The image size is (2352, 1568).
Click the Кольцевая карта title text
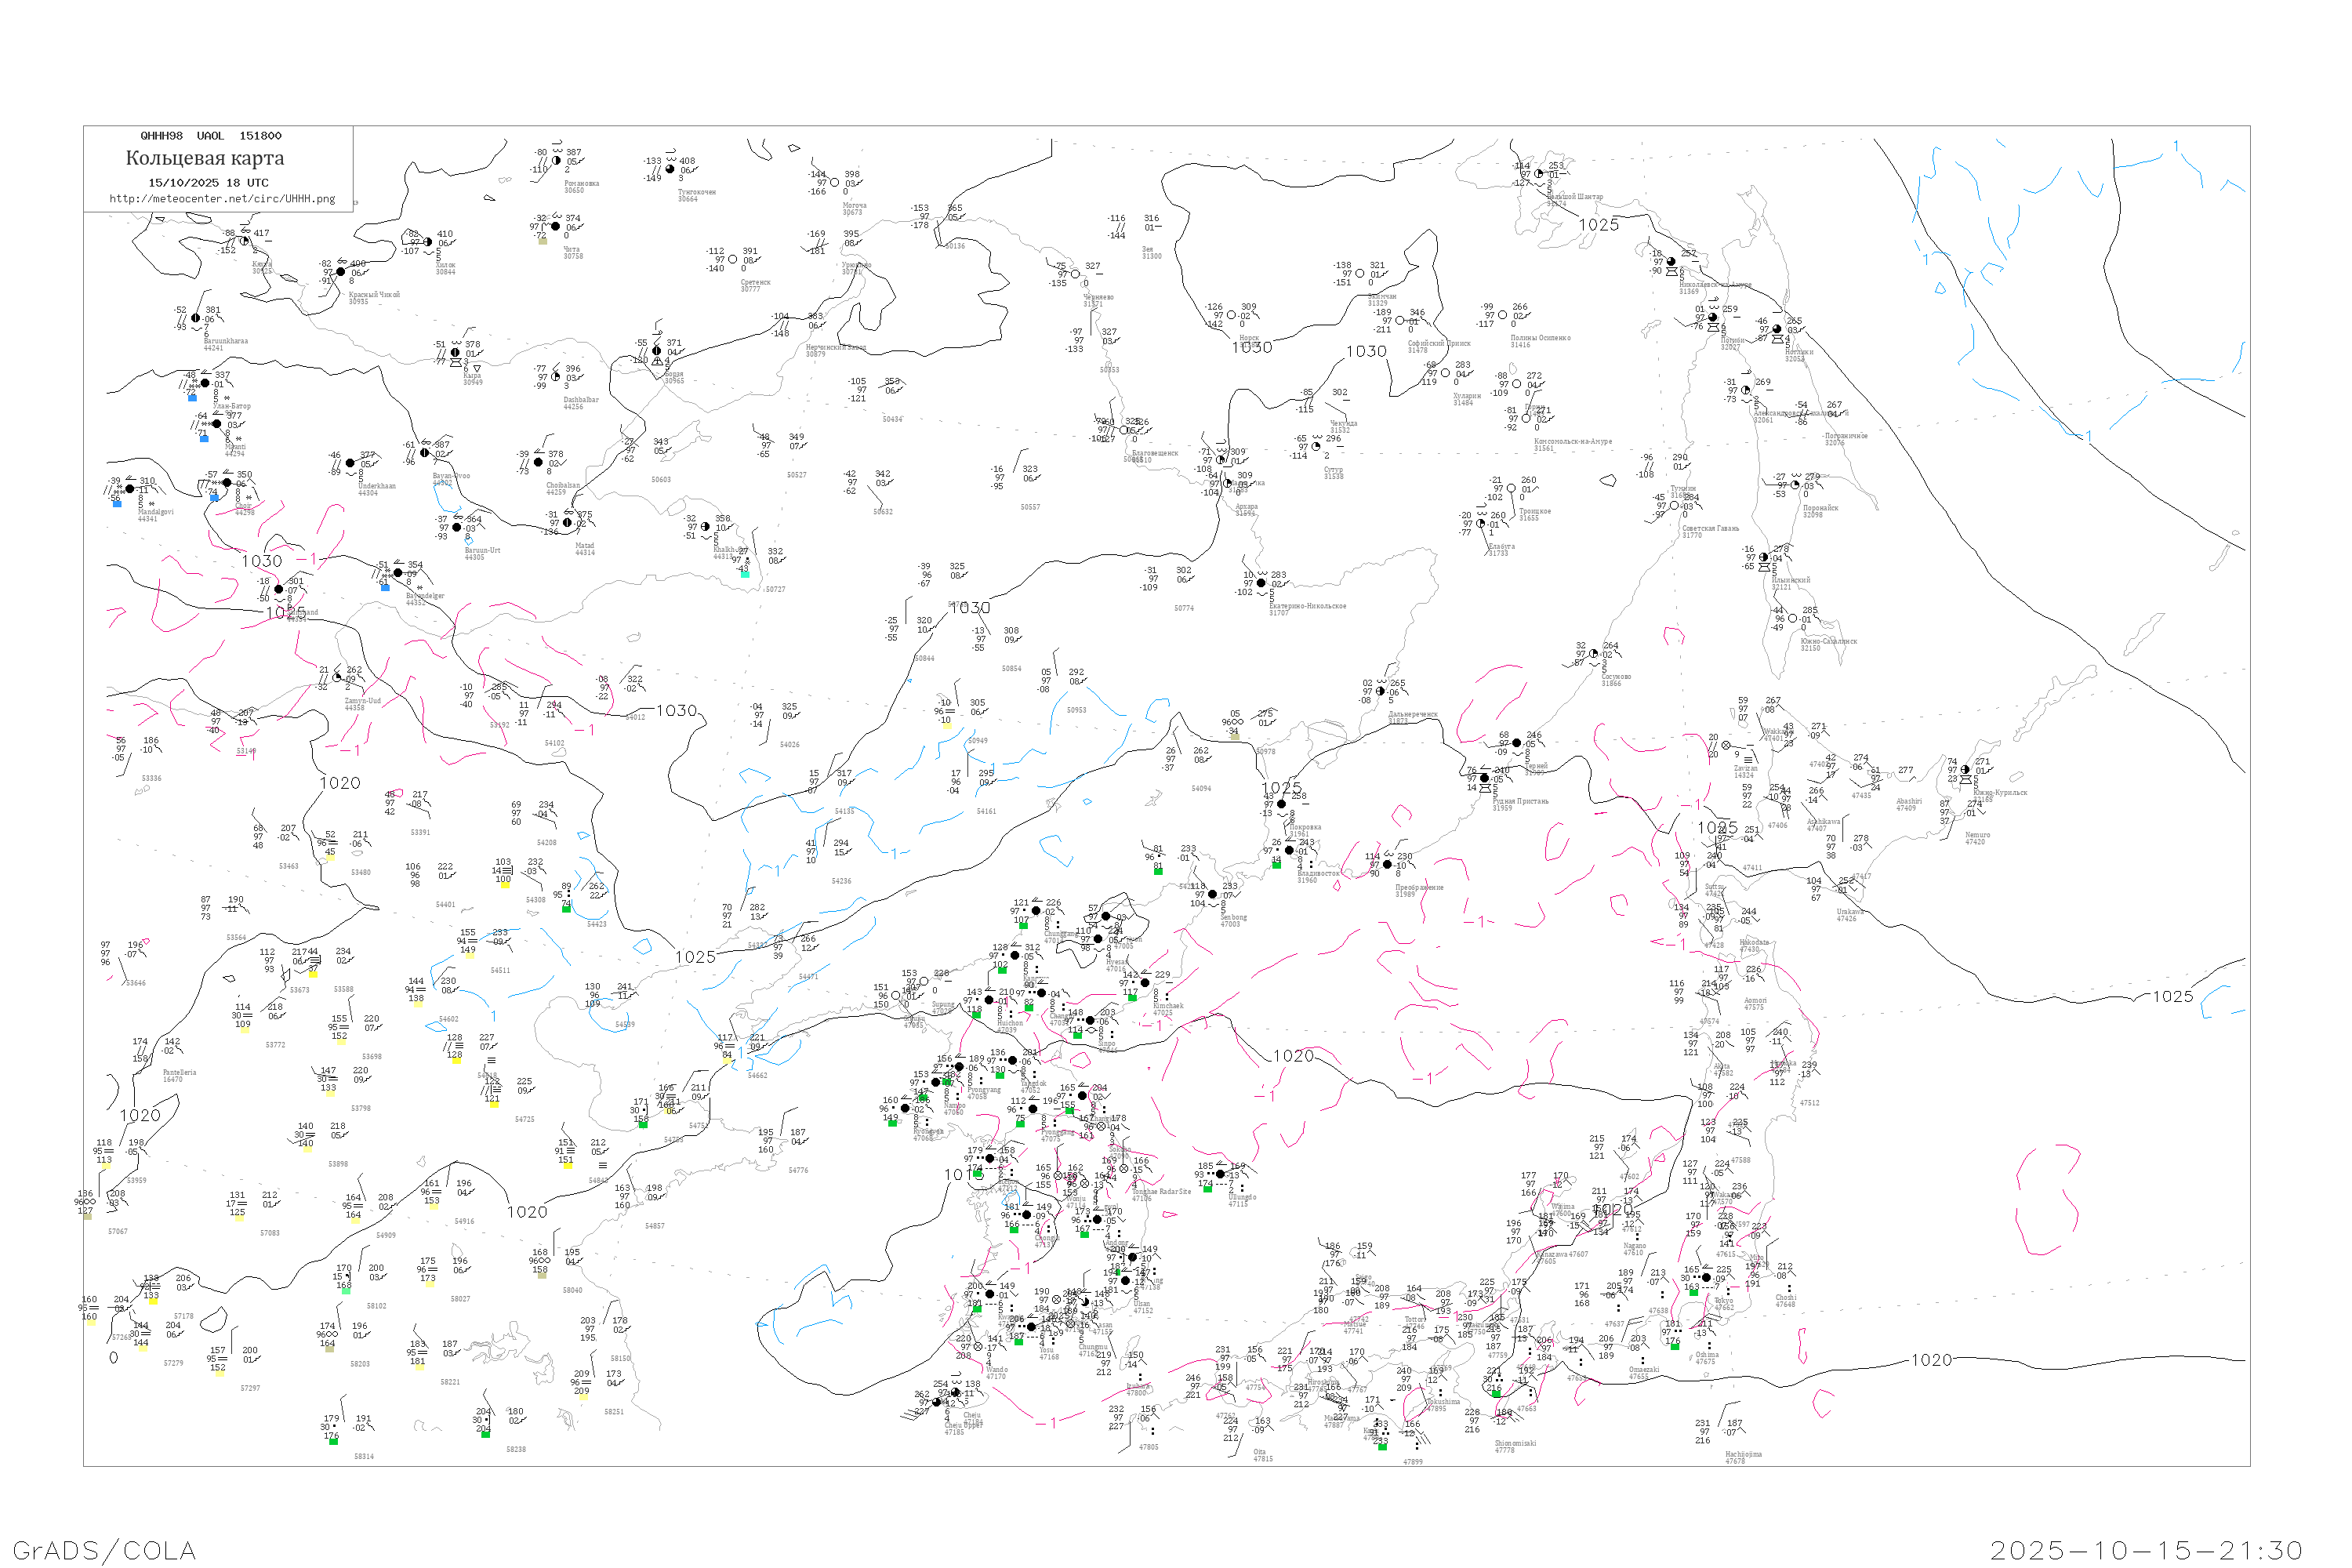pyautogui.click(x=205, y=158)
